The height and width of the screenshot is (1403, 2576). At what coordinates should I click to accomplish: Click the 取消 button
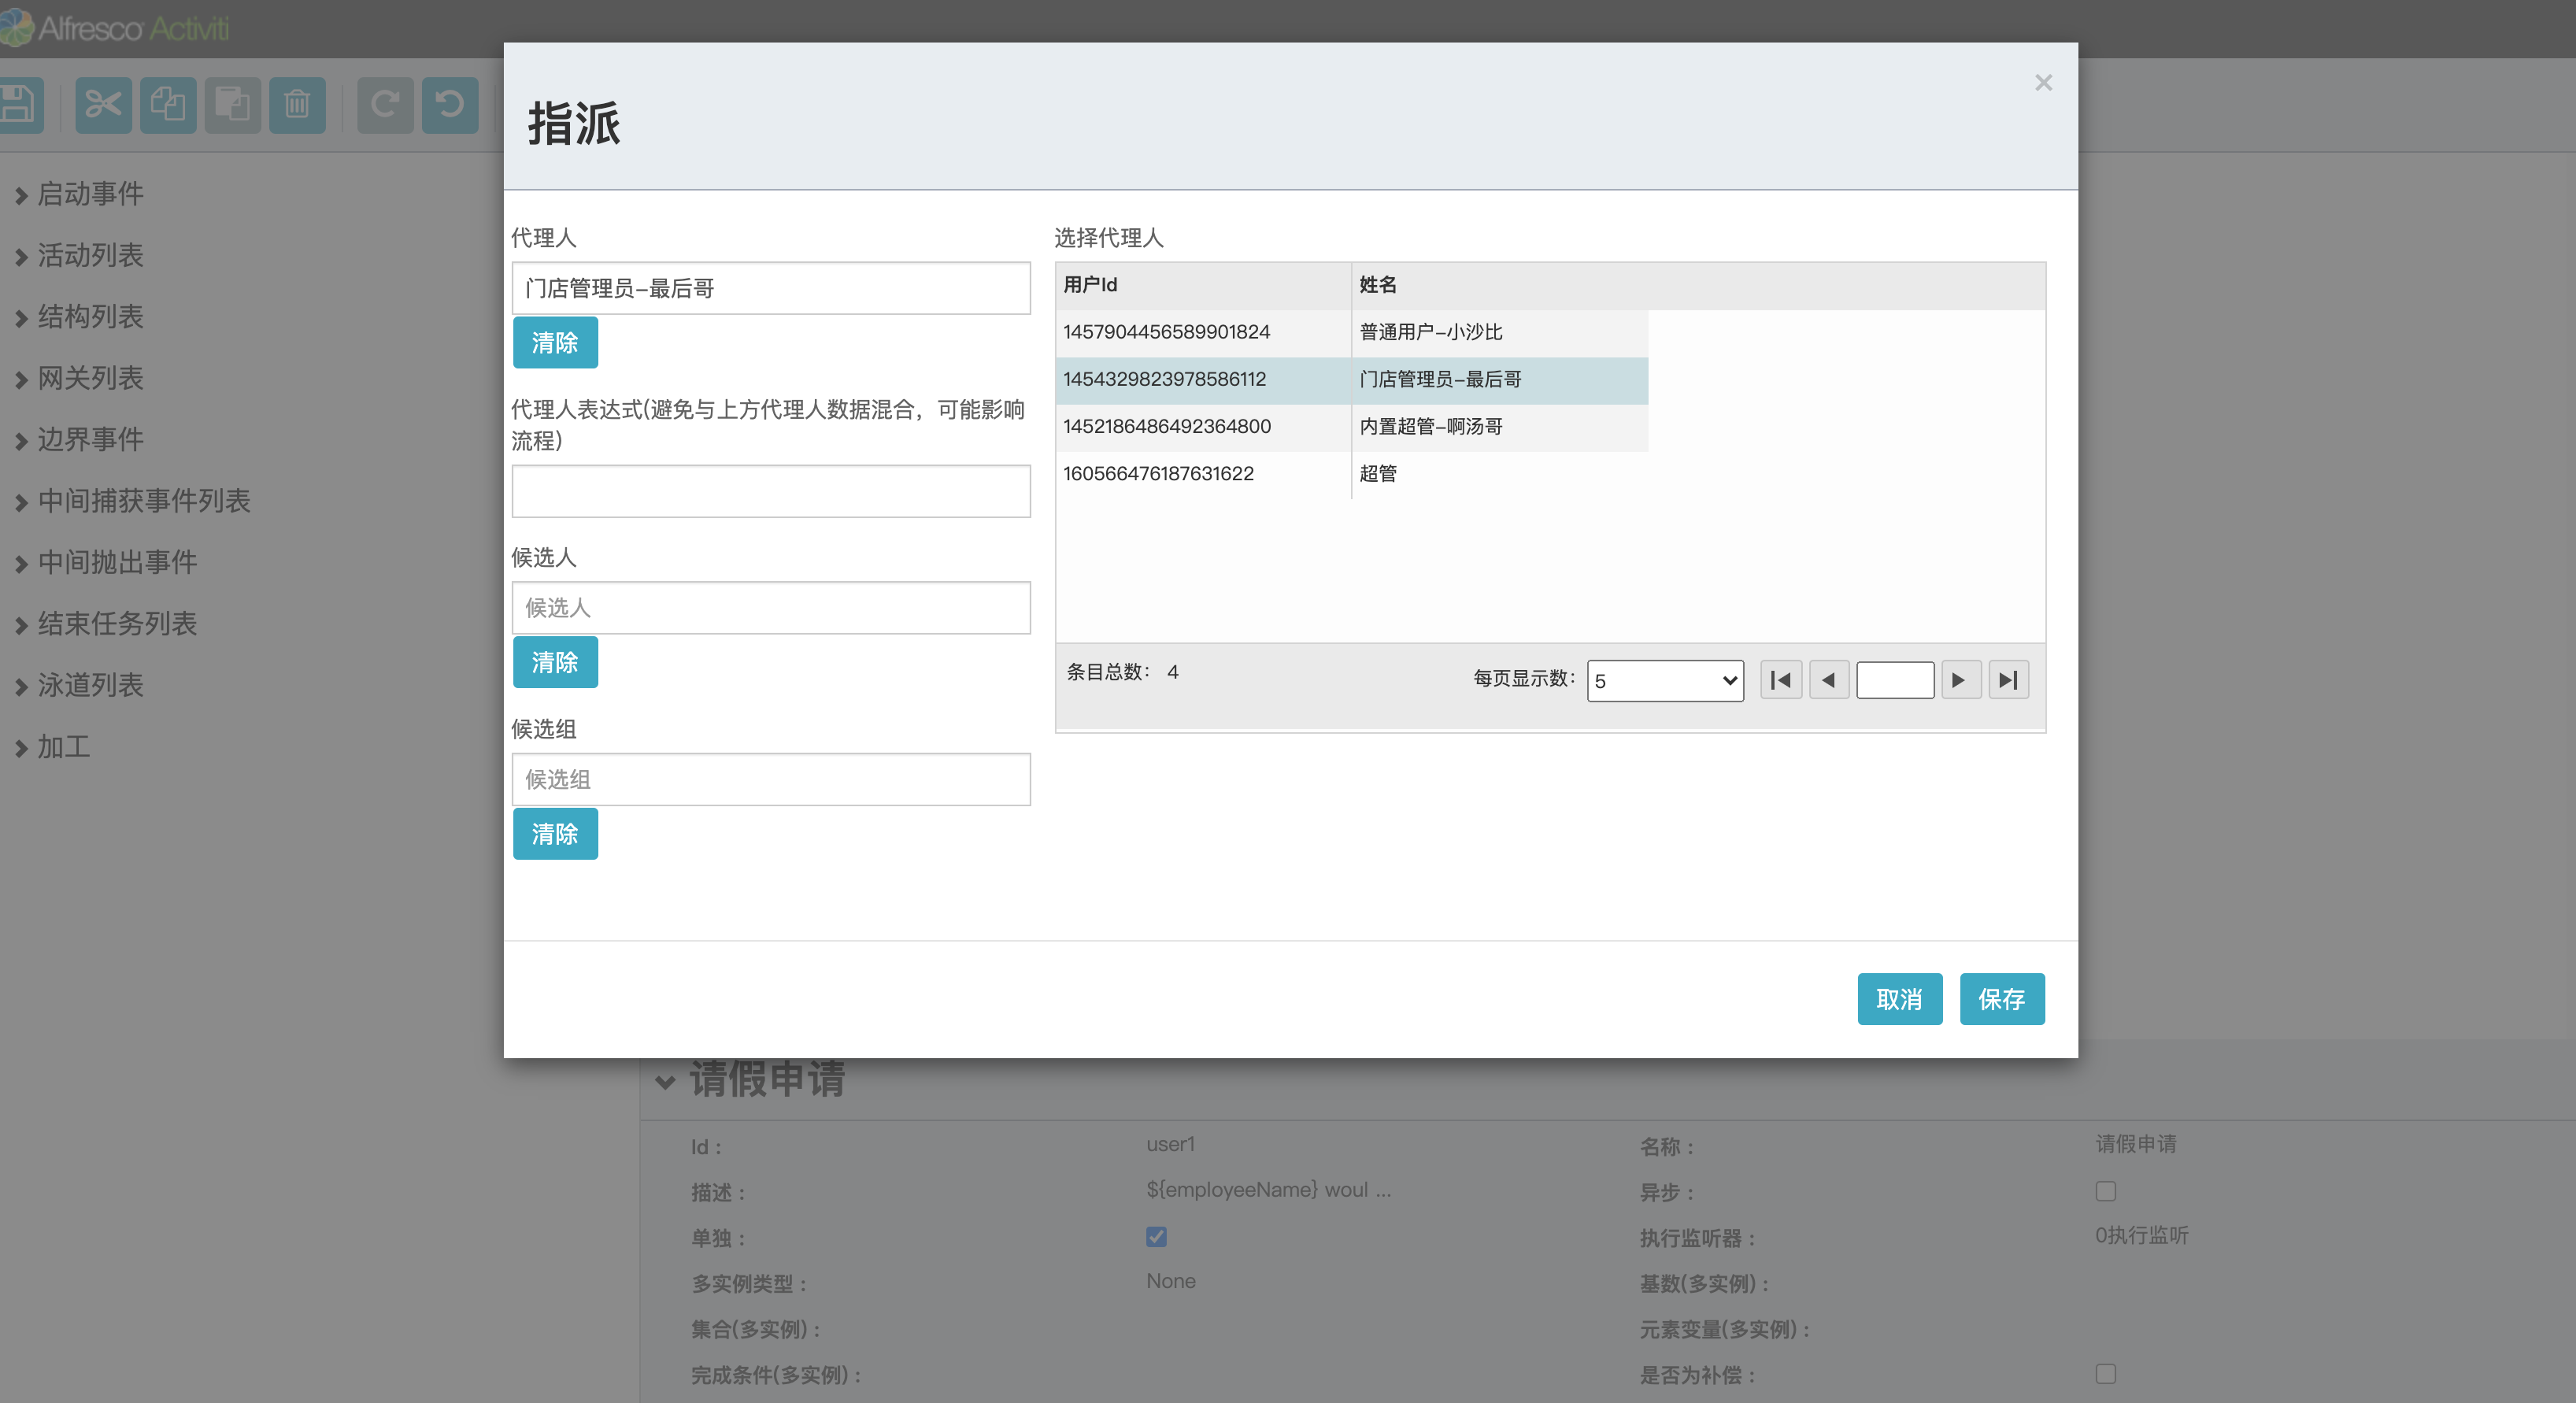coord(1899,999)
